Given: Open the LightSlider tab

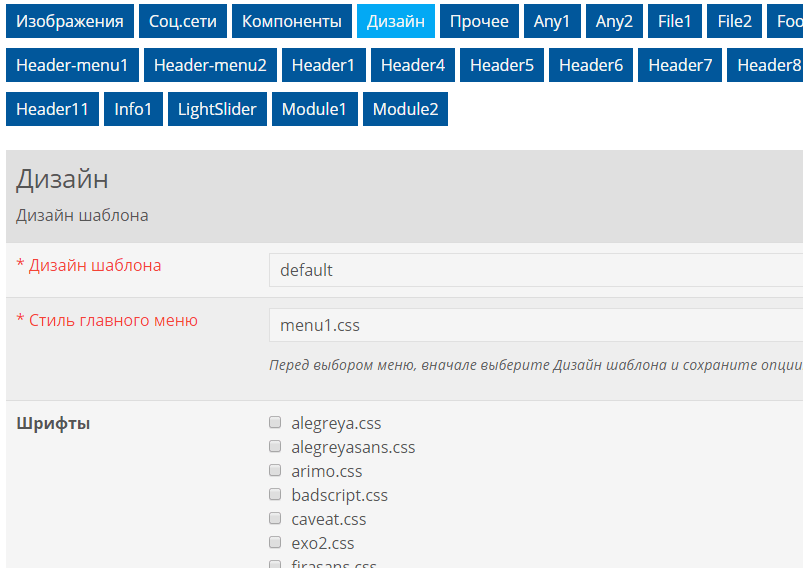Looking at the screenshot, I should pyautogui.click(x=217, y=109).
